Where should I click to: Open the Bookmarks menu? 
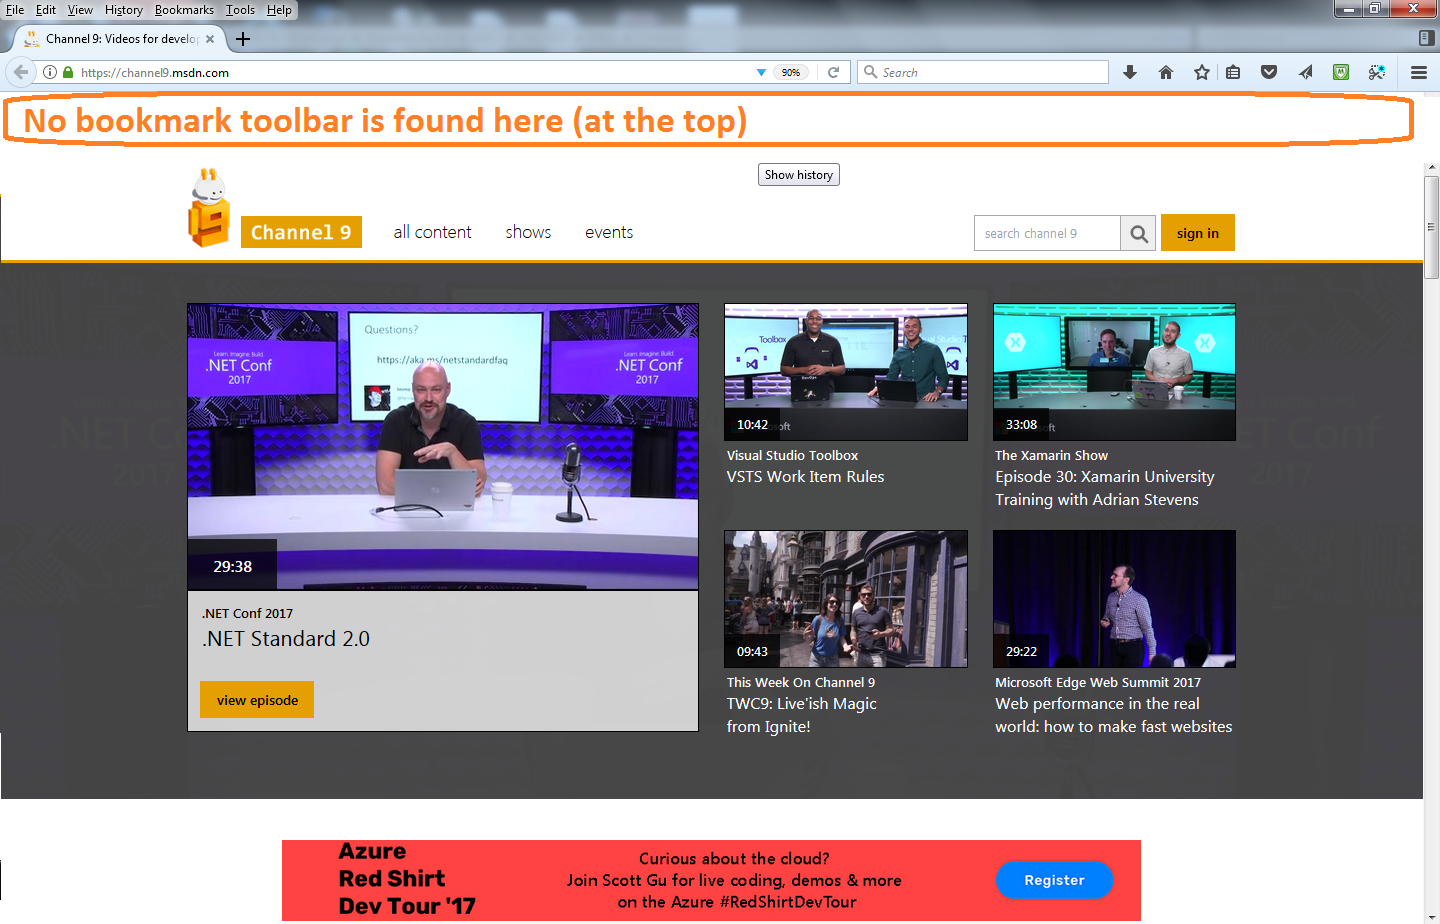(184, 10)
